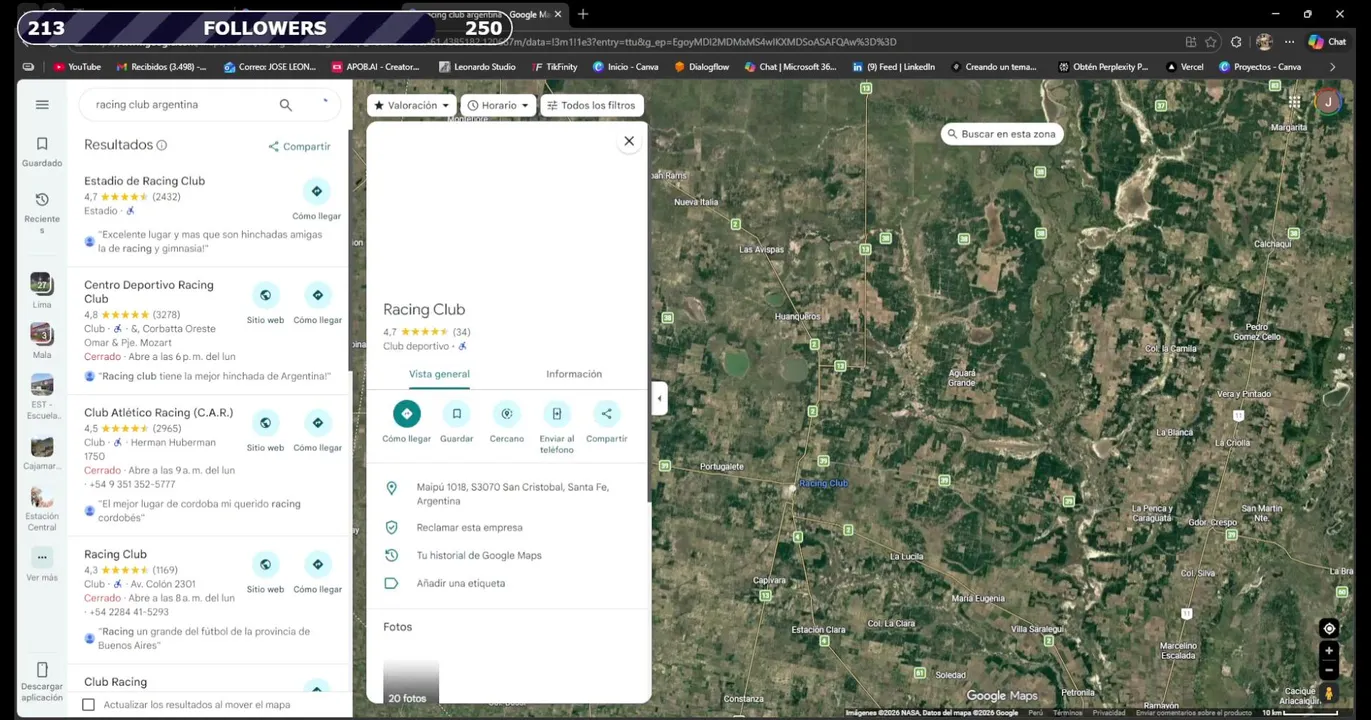Click Compartir next to Resultados
Image resolution: width=1371 pixels, height=720 pixels.
299,146
